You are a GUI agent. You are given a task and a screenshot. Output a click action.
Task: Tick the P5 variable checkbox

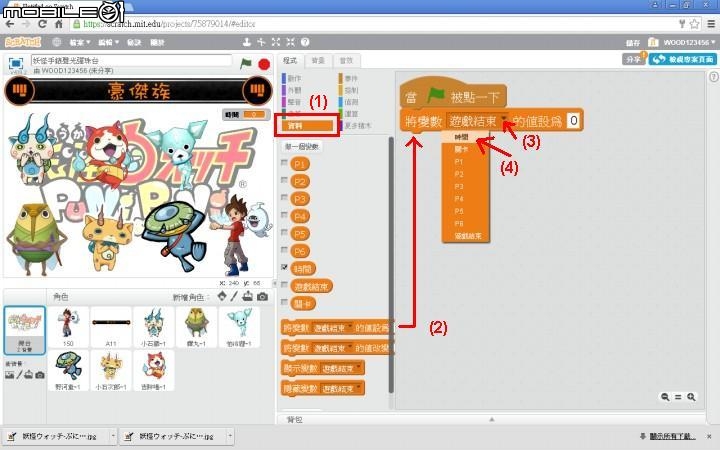pyautogui.click(x=284, y=232)
